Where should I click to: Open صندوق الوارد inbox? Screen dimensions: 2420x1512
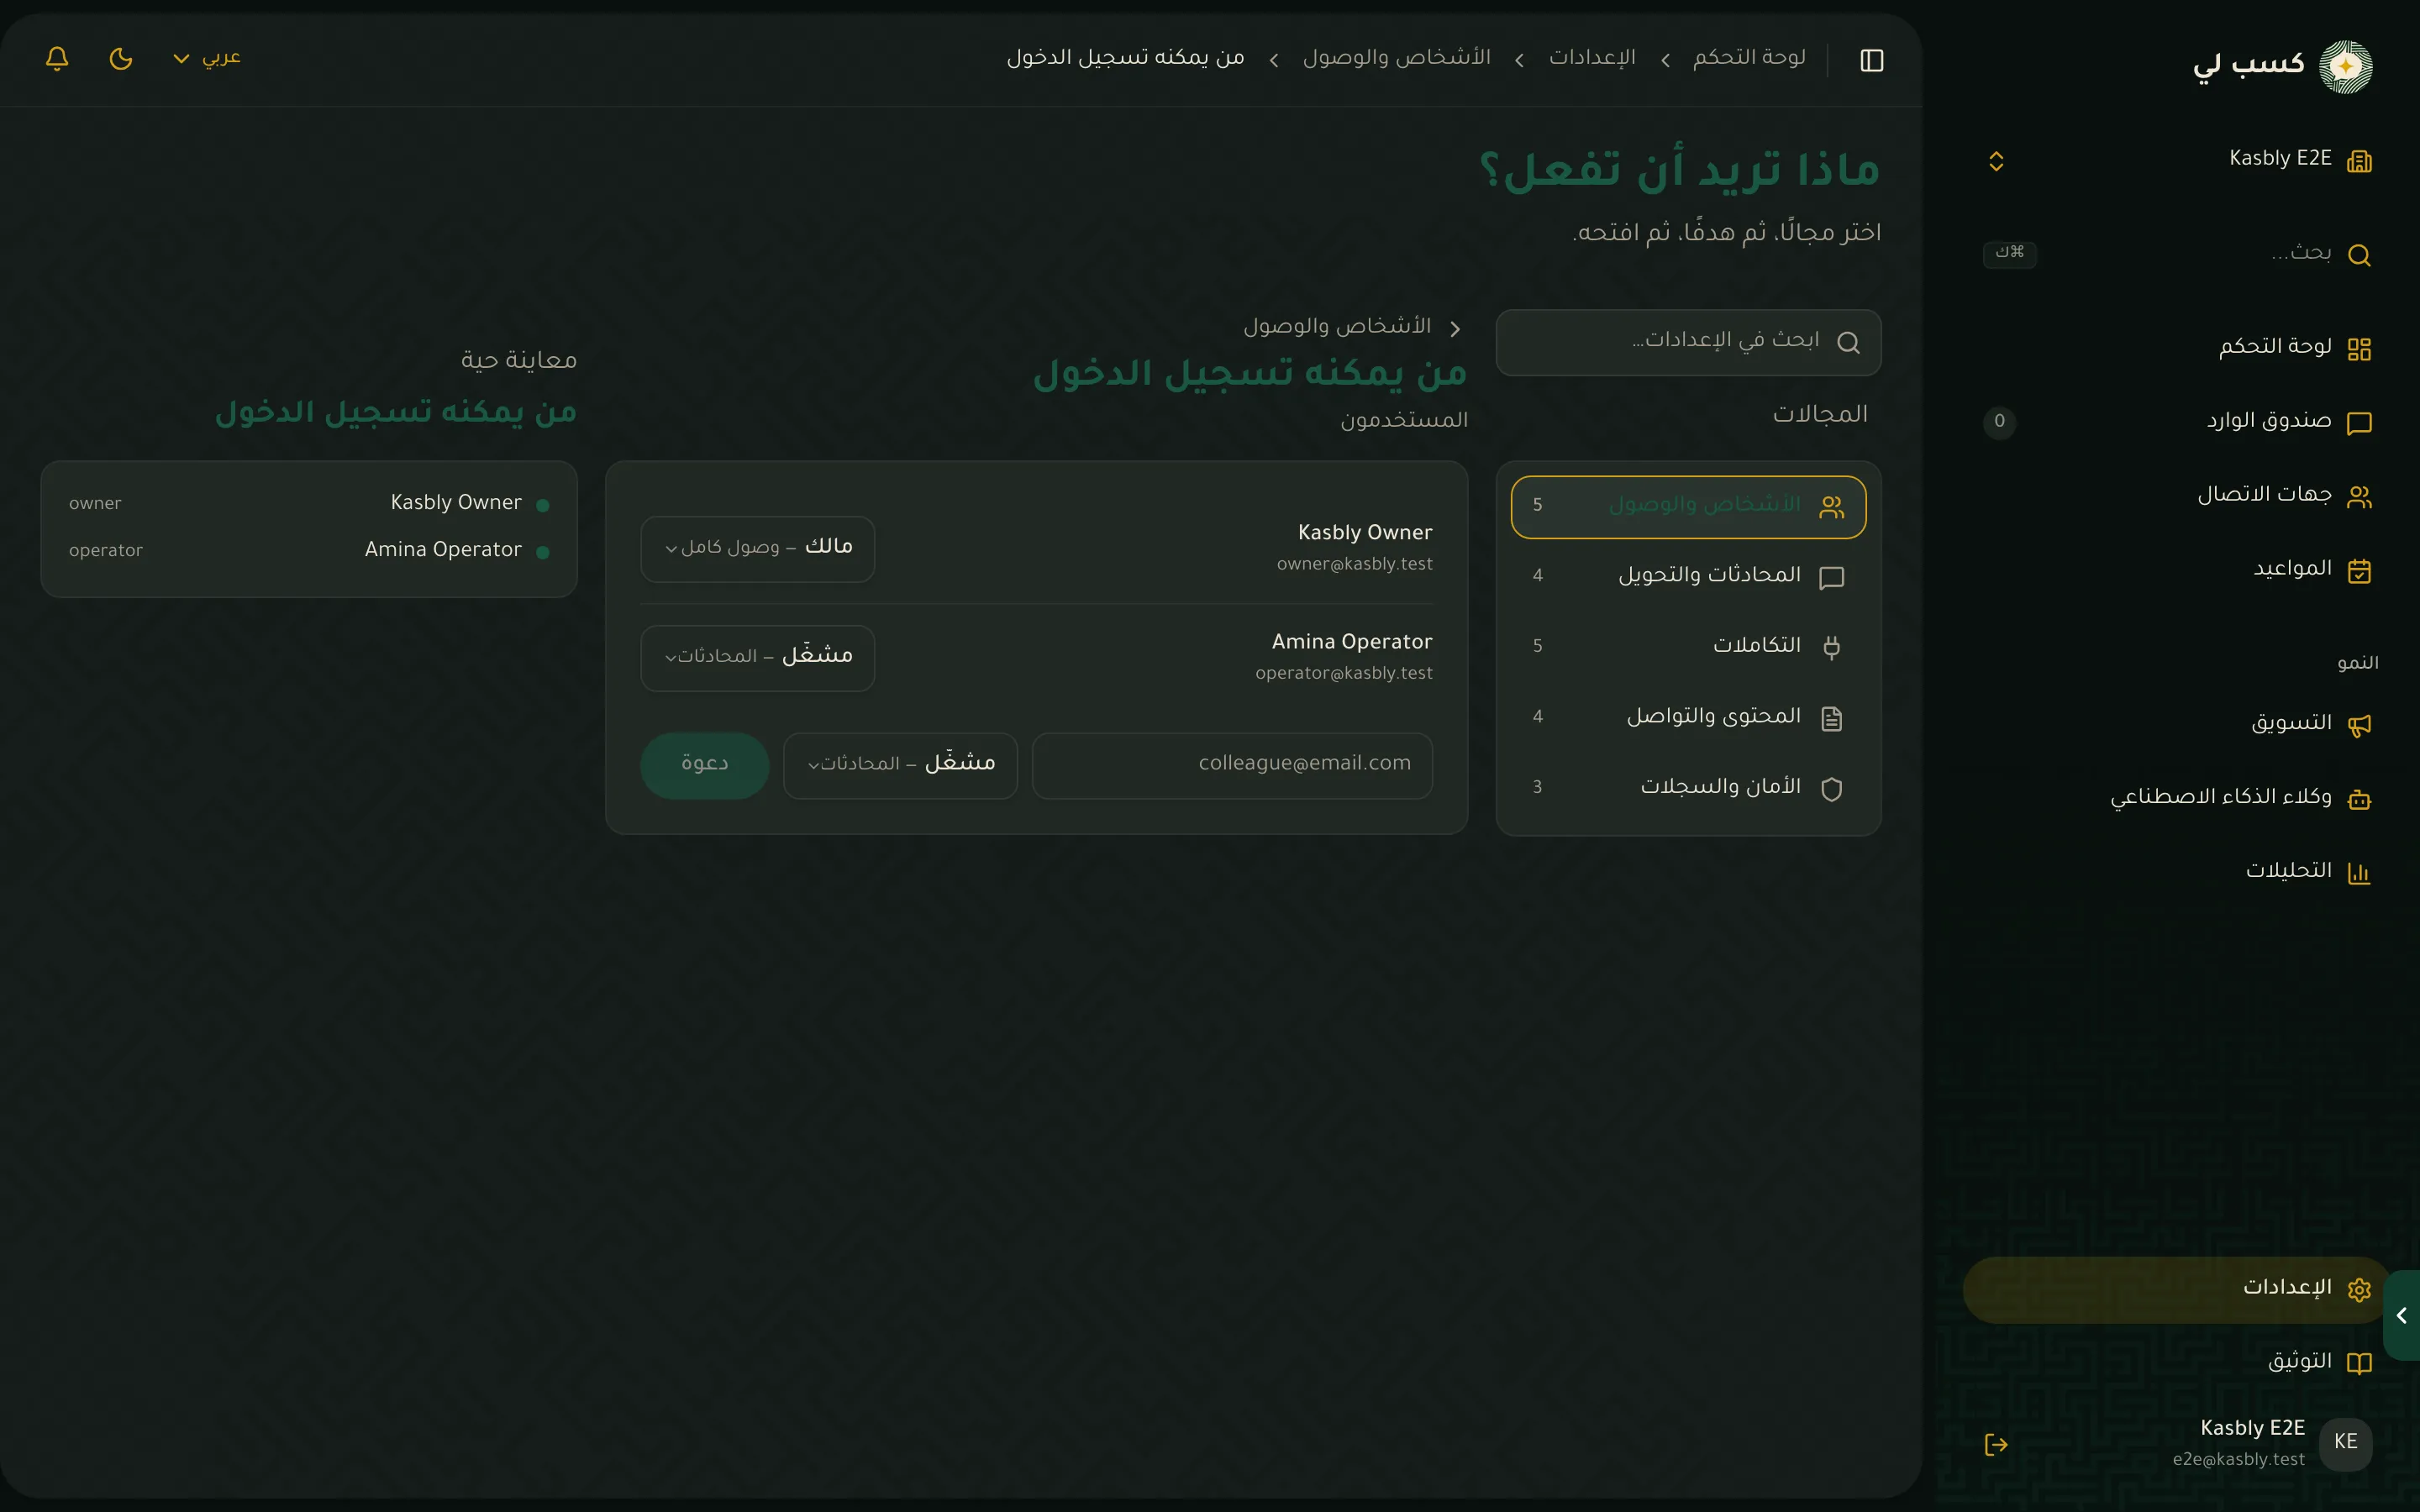click(x=2180, y=422)
